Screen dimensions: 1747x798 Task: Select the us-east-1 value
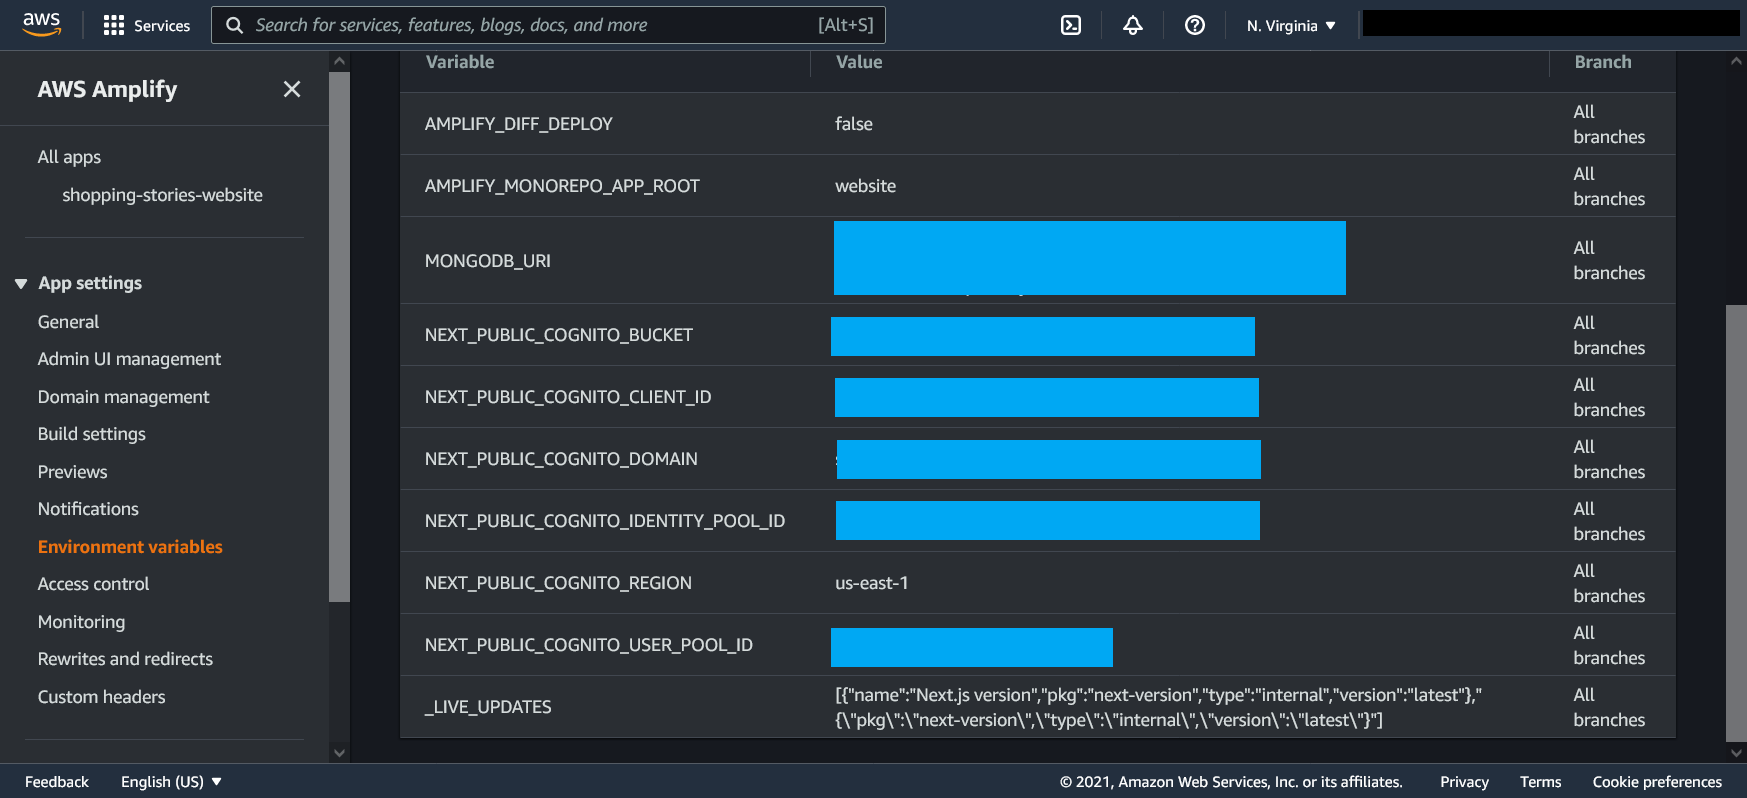tap(872, 583)
